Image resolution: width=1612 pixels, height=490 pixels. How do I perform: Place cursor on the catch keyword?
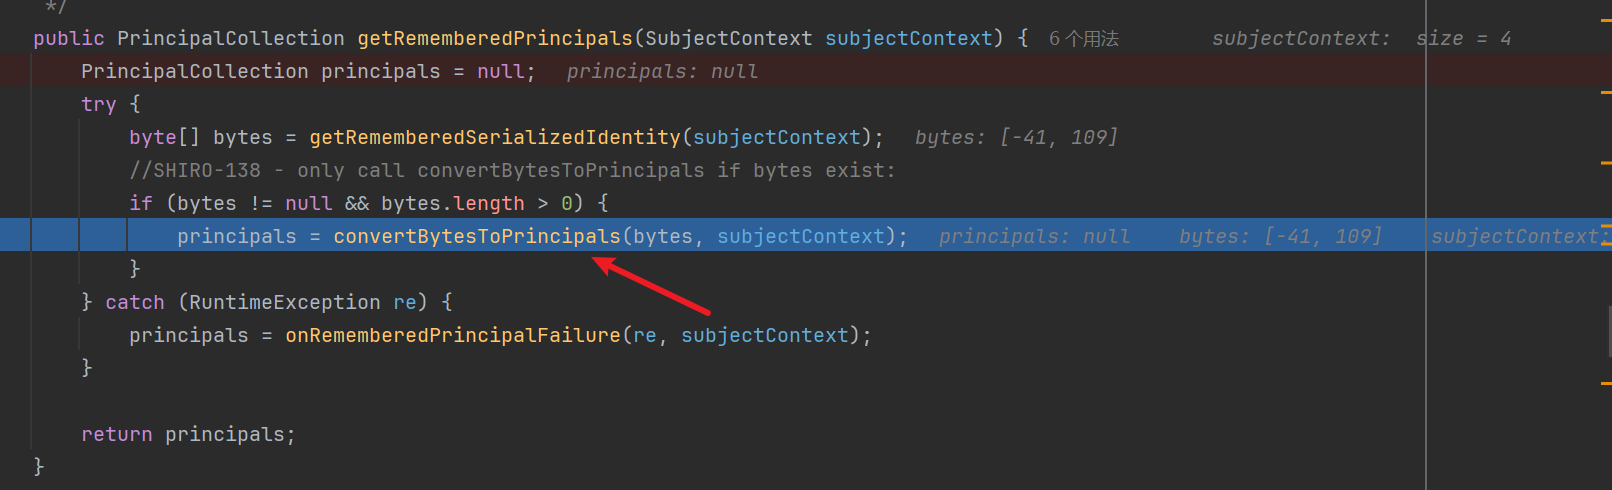135,303
